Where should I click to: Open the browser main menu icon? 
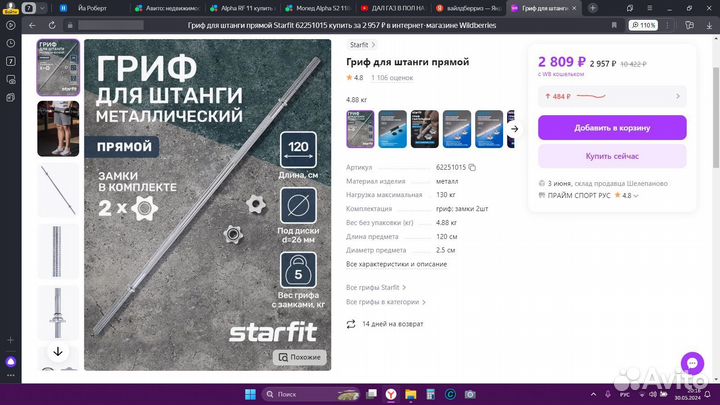(x=649, y=8)
